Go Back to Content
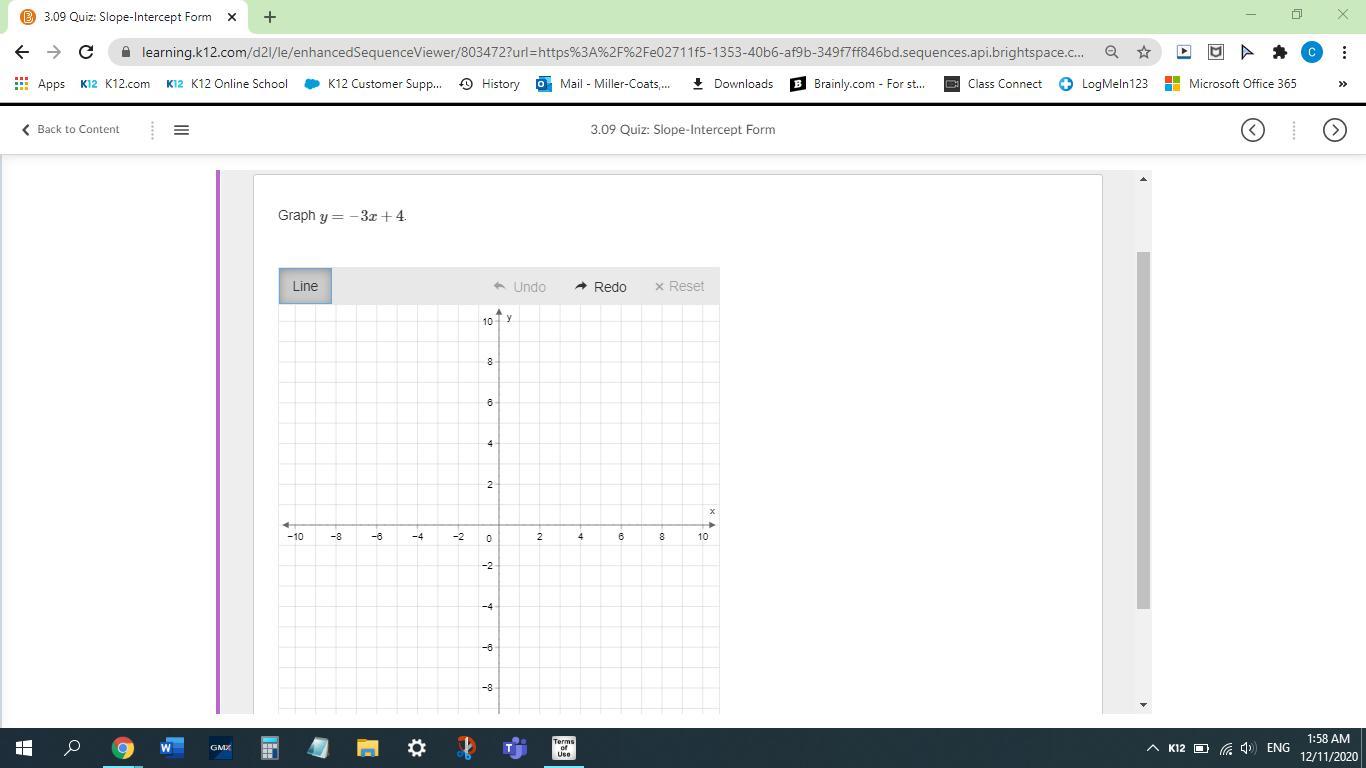1366x768 pixels. 68,129
